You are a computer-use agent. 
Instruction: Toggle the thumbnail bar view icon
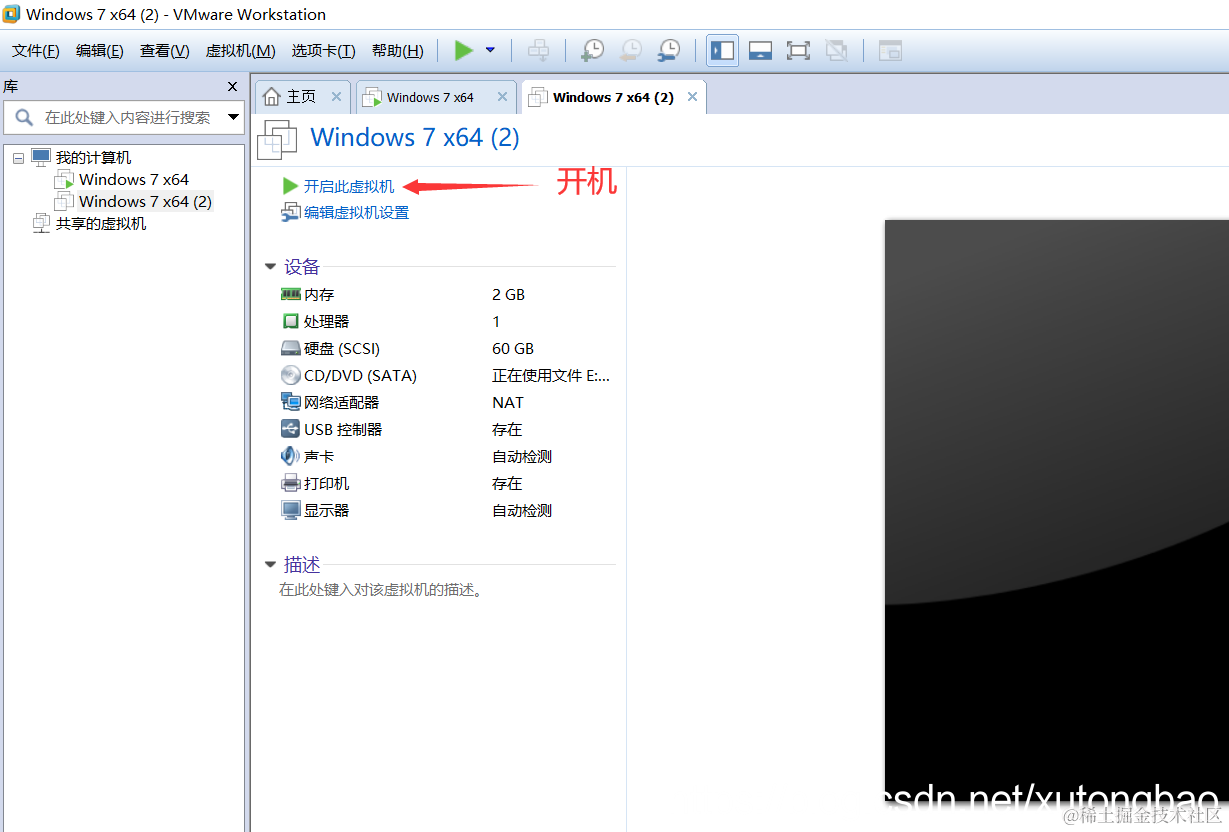(760, 50)
